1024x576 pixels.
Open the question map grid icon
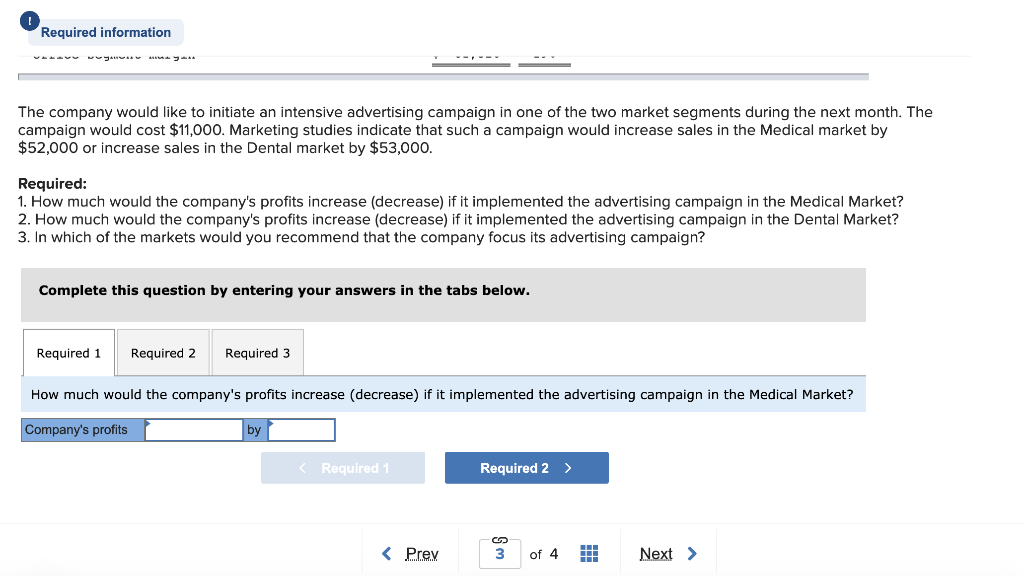pos(588,553)
